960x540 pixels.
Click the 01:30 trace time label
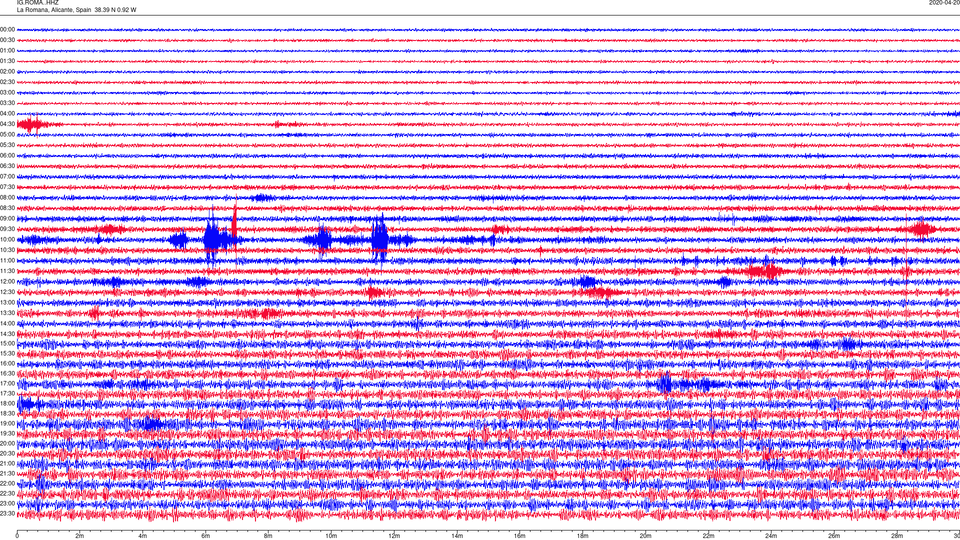click(x=7, y=61)
